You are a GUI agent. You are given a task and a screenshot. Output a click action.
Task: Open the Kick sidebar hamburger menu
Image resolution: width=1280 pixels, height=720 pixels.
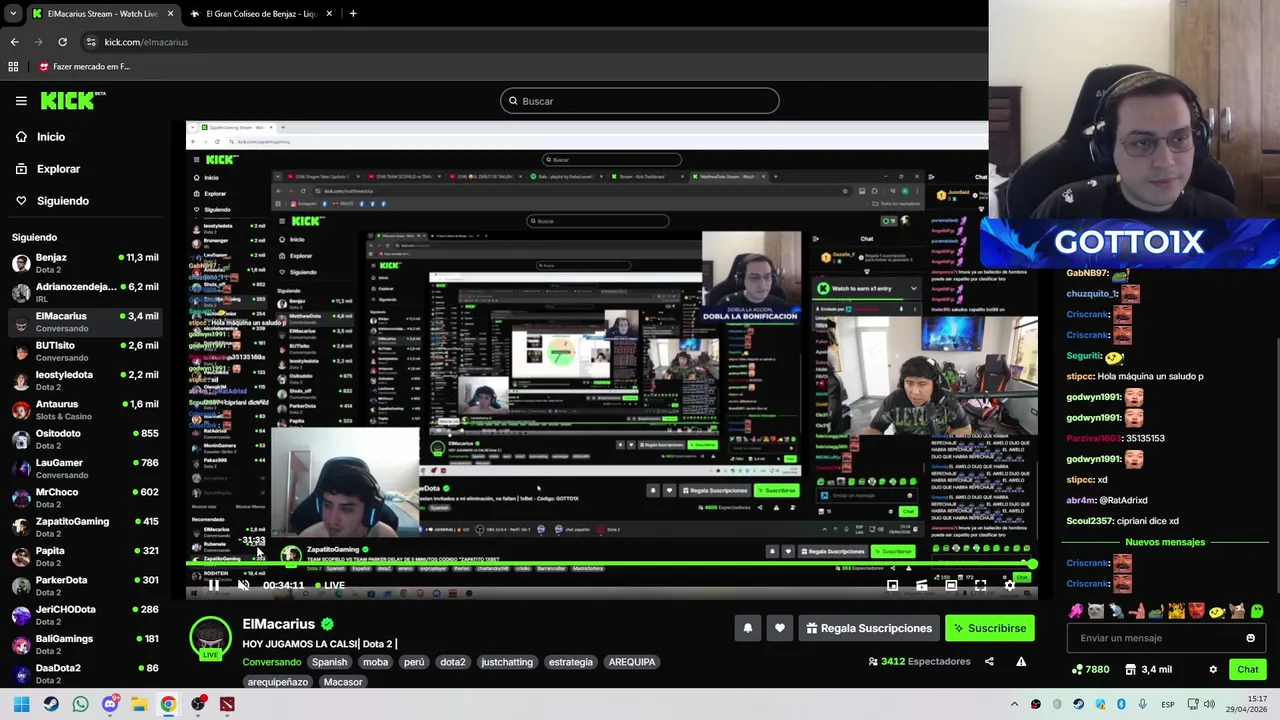[x=21, y=101]
